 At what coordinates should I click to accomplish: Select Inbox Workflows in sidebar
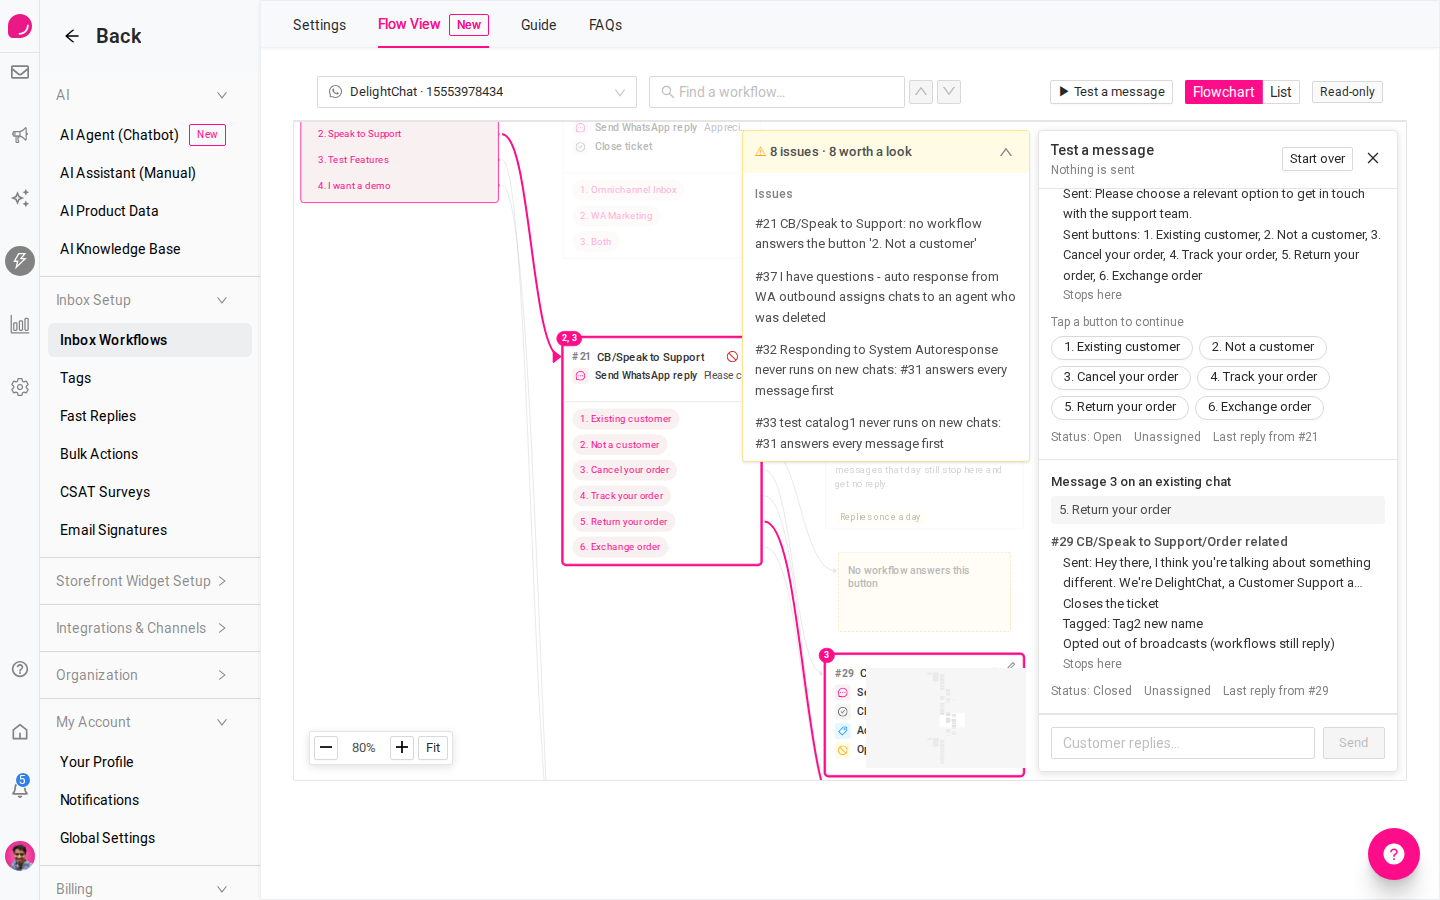coord(150,340)
